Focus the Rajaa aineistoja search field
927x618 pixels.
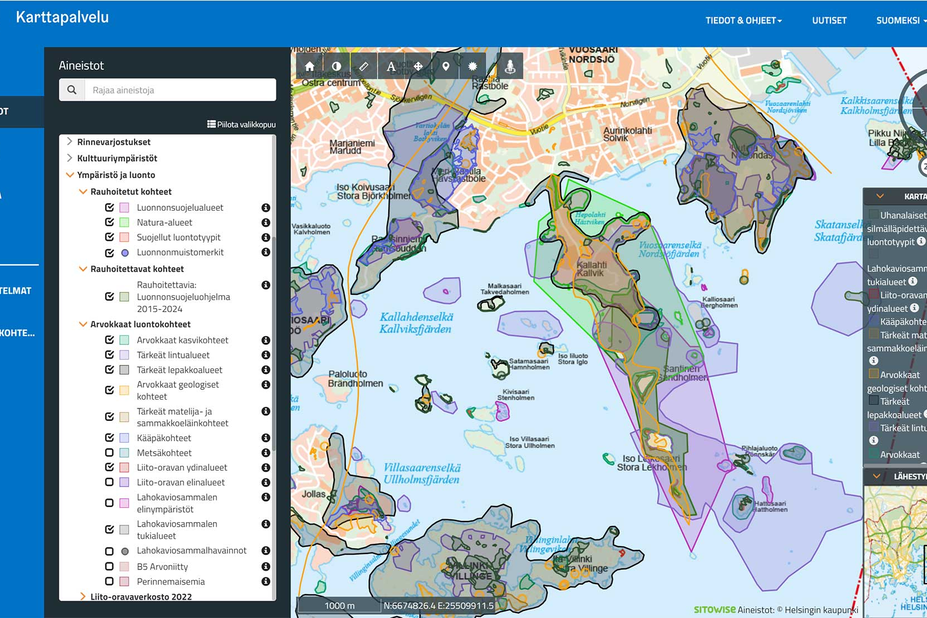point(178,90)
